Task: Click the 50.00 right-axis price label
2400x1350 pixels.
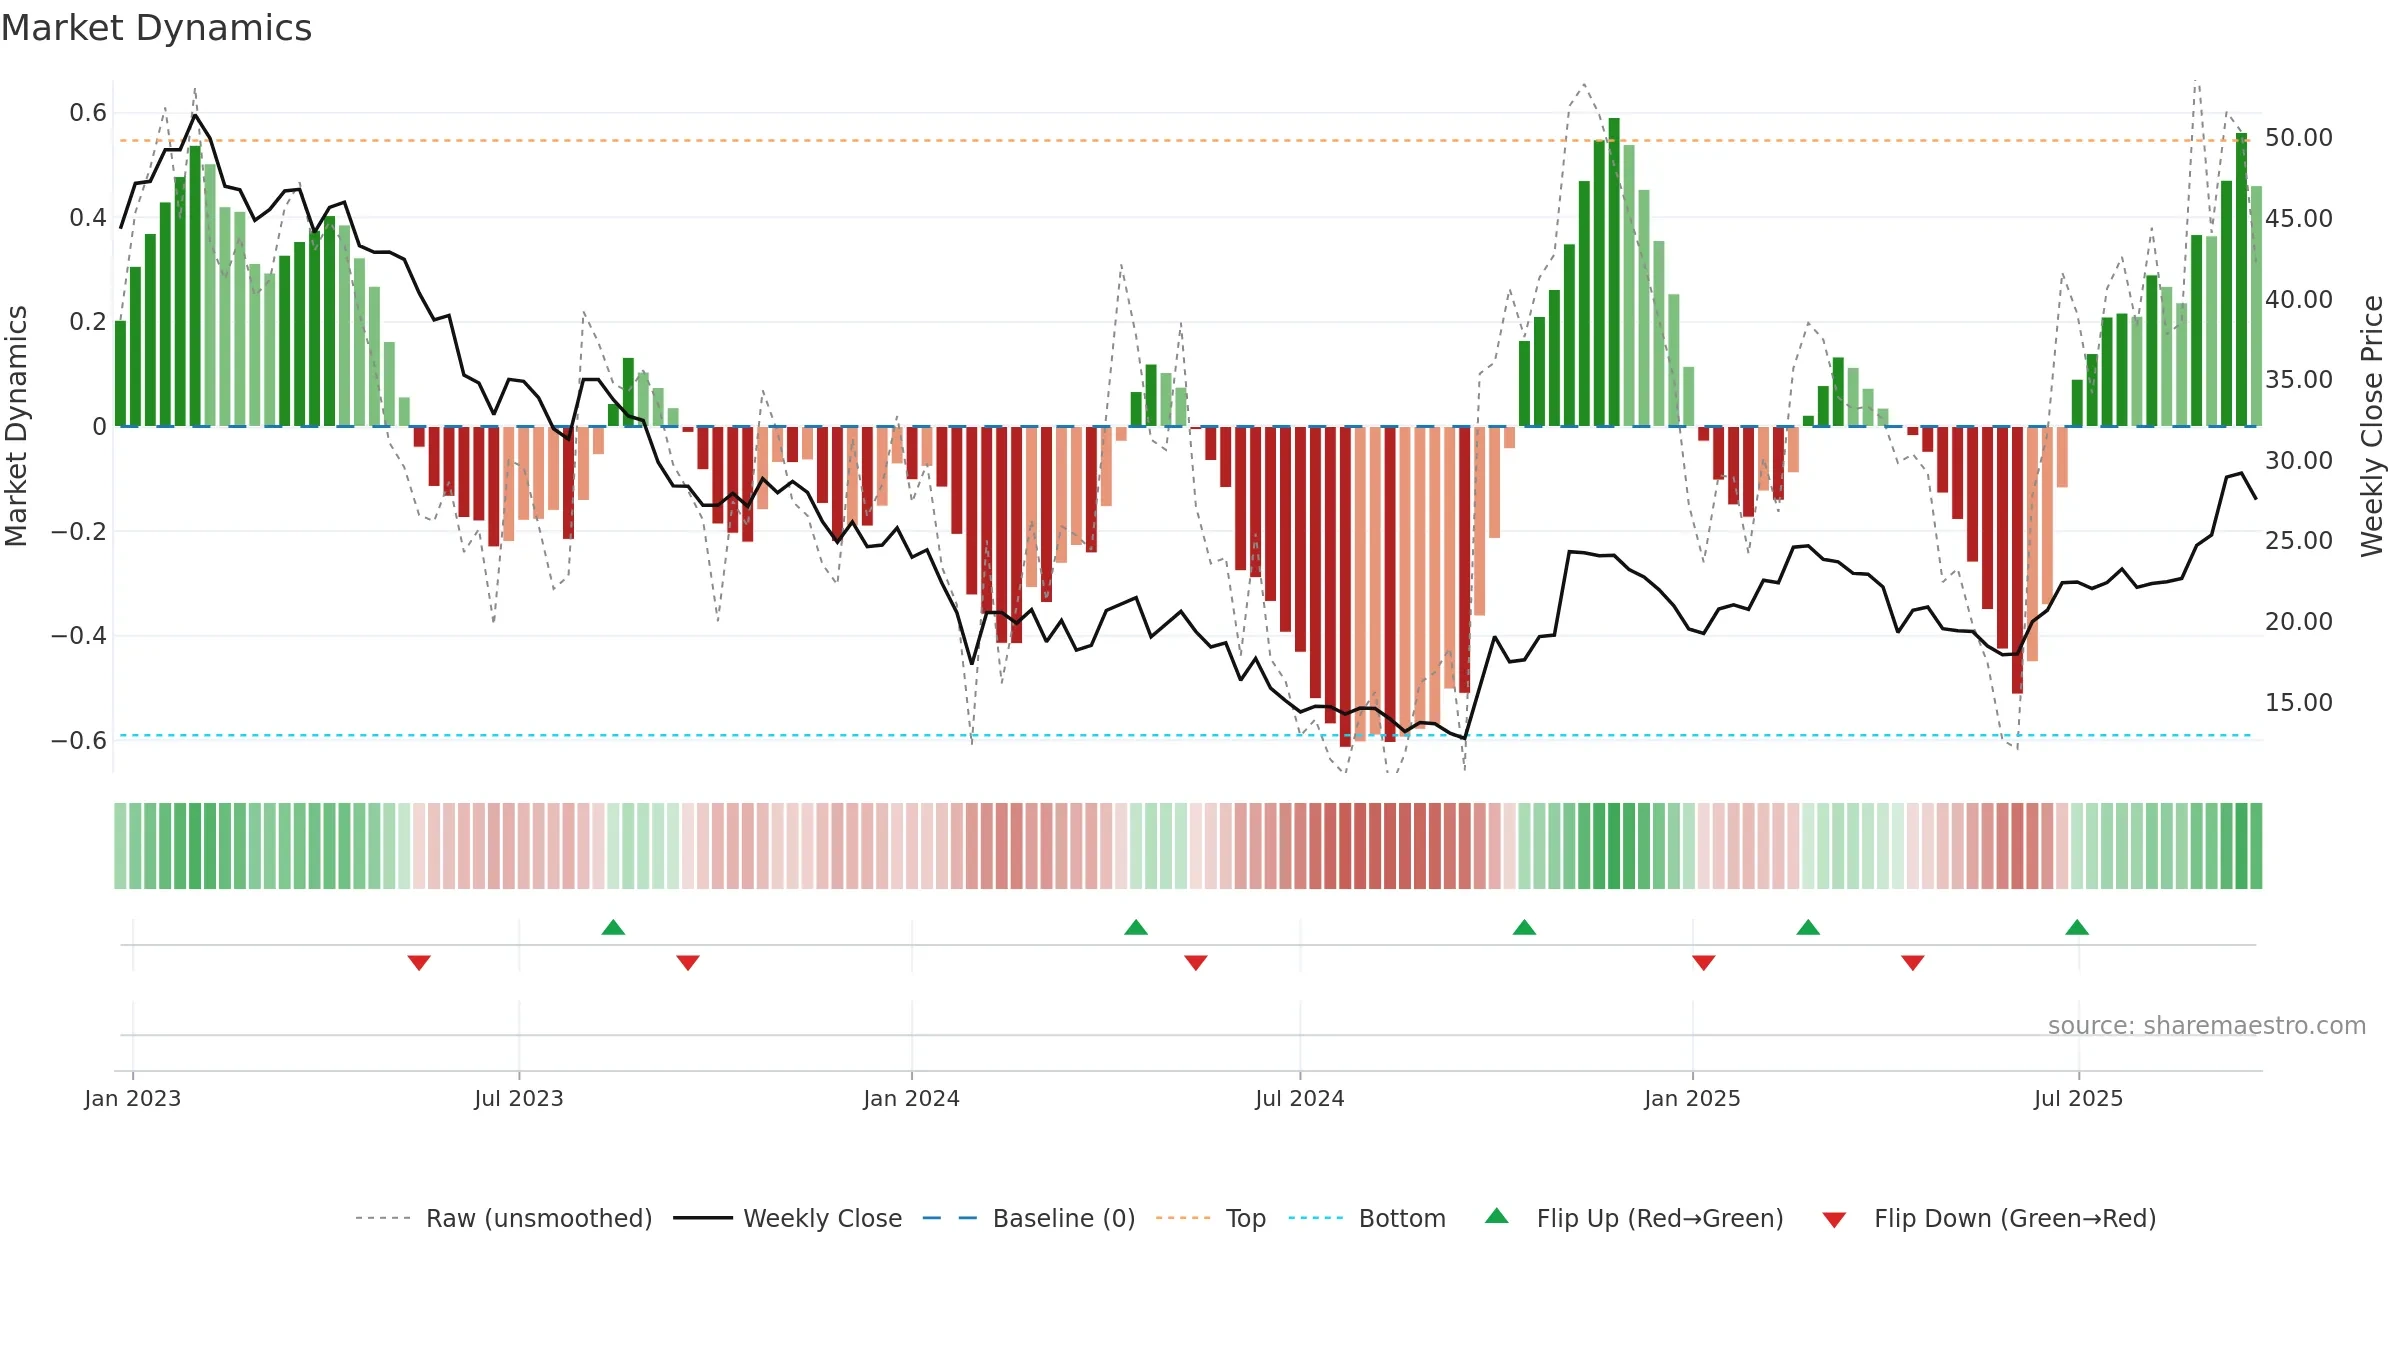Action: pos(2299,138)
